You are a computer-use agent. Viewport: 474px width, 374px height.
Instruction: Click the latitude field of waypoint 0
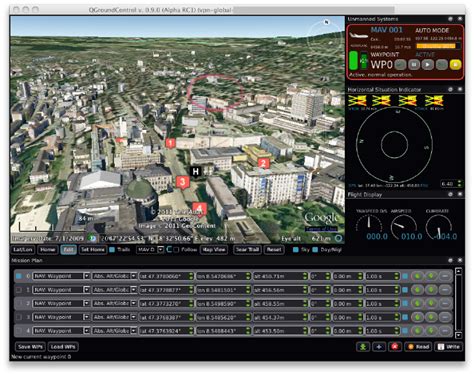(166, 276)
